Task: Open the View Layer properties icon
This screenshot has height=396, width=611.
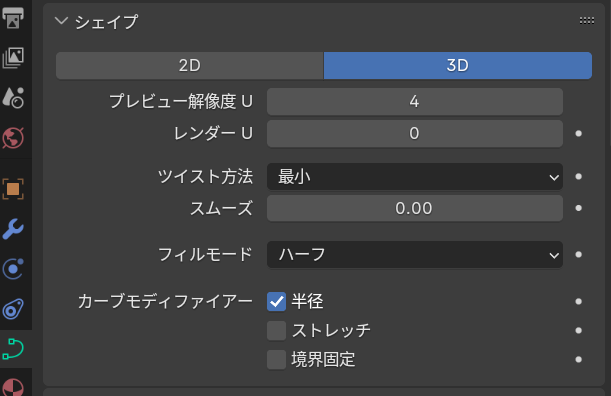Action: 13,58
